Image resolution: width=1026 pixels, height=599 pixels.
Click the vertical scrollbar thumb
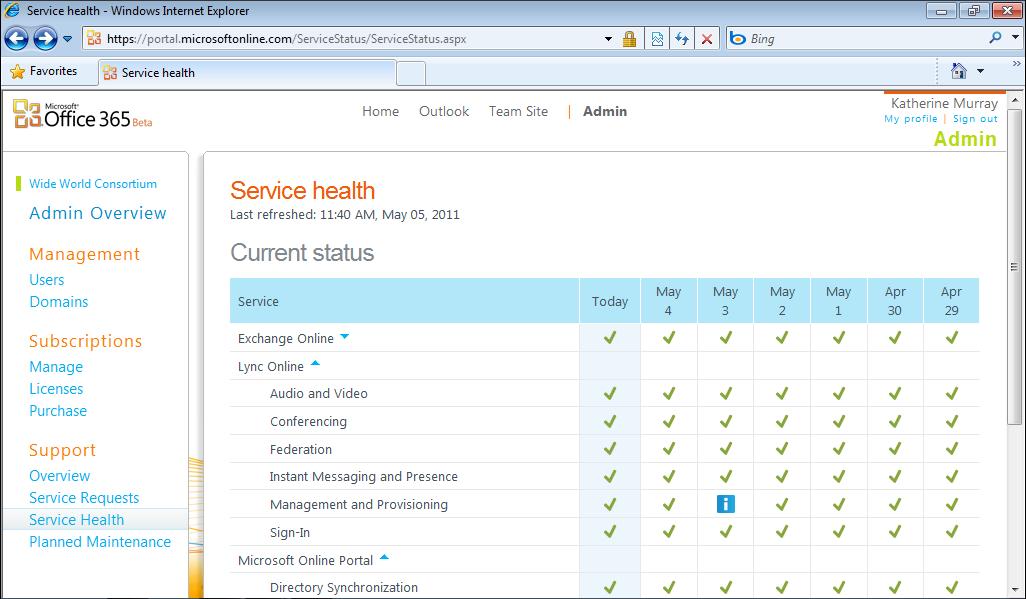coord(1014,267)
